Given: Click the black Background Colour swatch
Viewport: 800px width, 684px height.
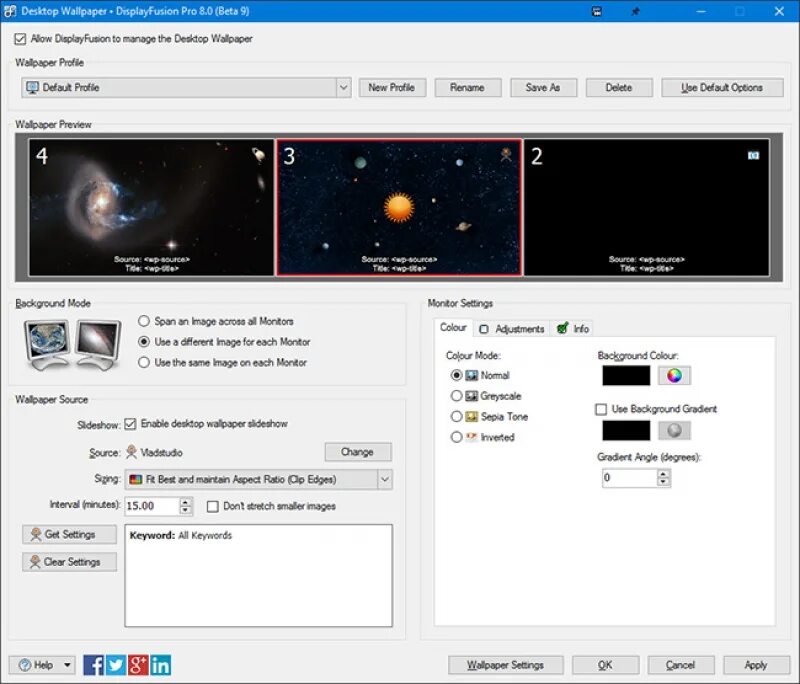Looking at the screenshot, I should (626, 375).
